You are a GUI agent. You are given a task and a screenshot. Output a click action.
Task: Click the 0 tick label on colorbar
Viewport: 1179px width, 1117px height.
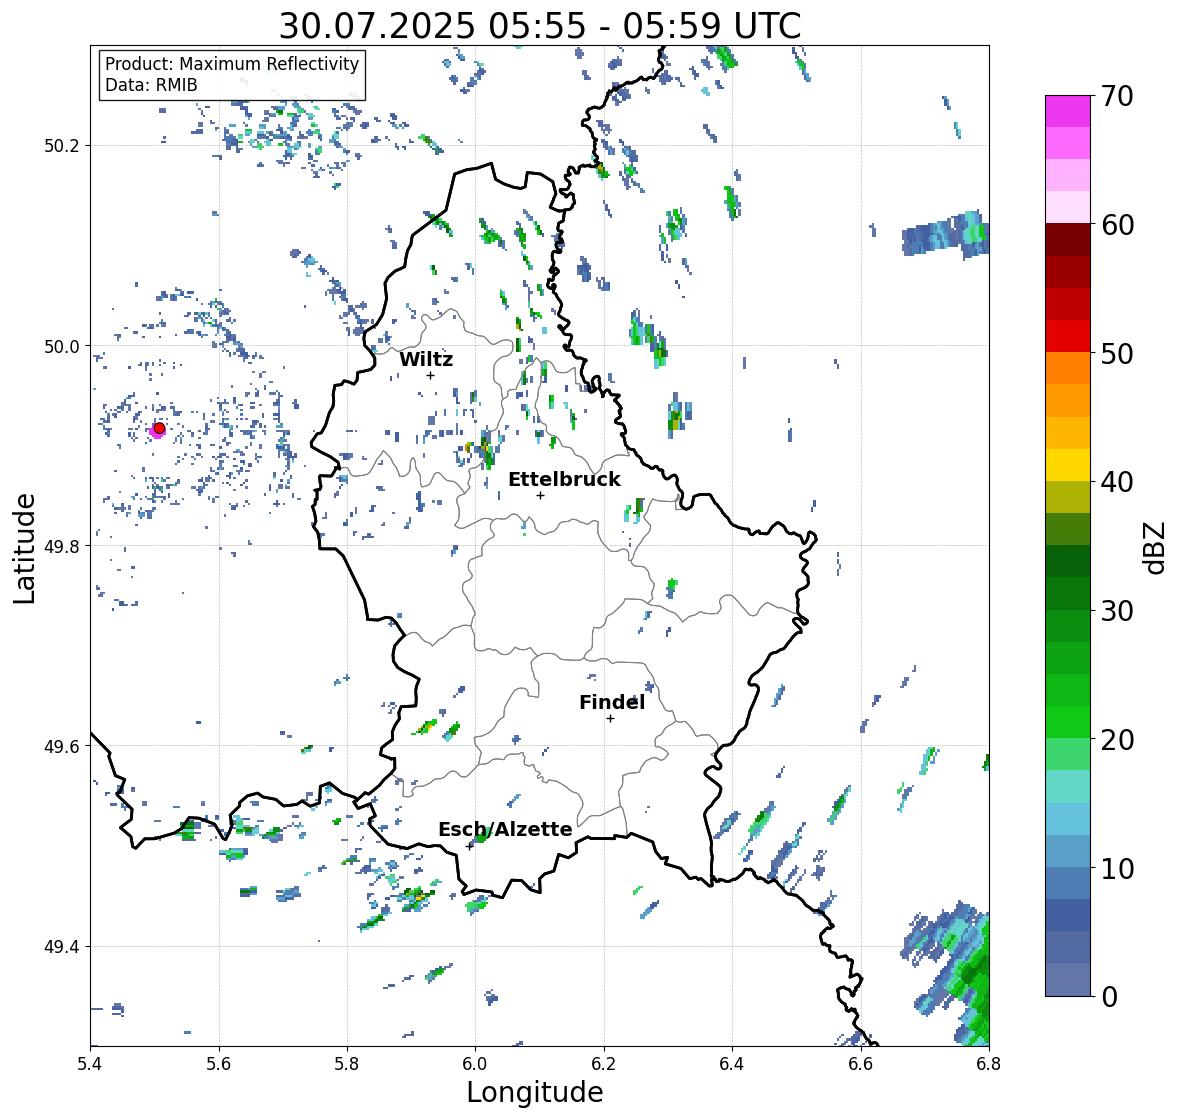1109,997
